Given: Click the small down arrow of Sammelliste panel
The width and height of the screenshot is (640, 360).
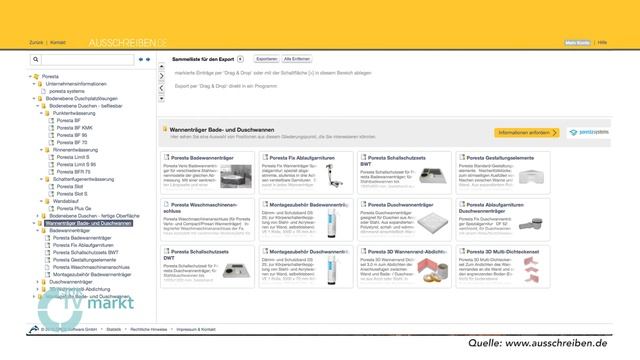Looking at the screenshot, I should pyautogui.click(x=162, y=98).
